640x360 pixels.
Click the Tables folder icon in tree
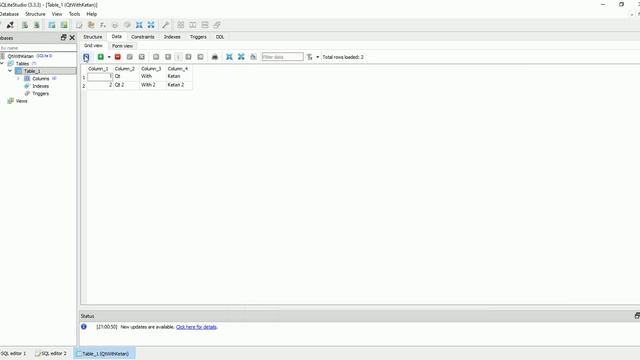point(11,64)
